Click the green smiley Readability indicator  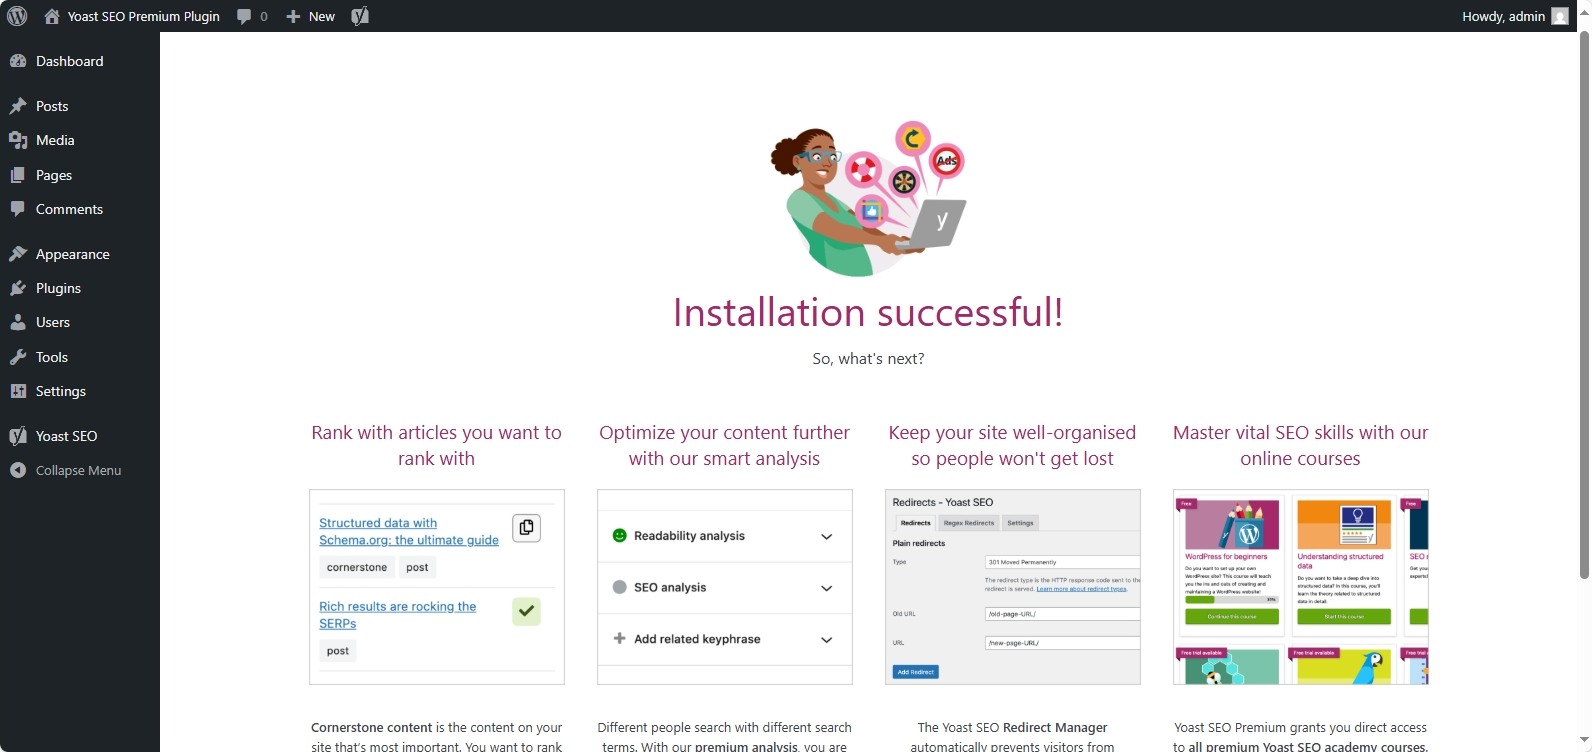619,536
